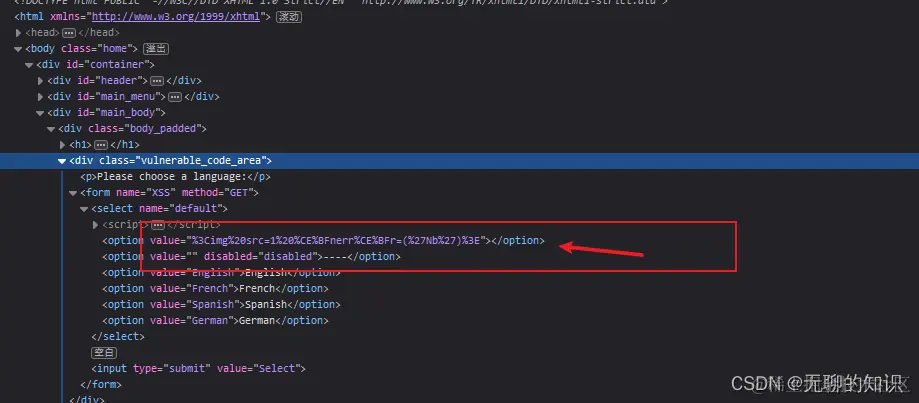919x403 pixels.
Task: Collapse the select name="default" node
Action: pos(84,208)
